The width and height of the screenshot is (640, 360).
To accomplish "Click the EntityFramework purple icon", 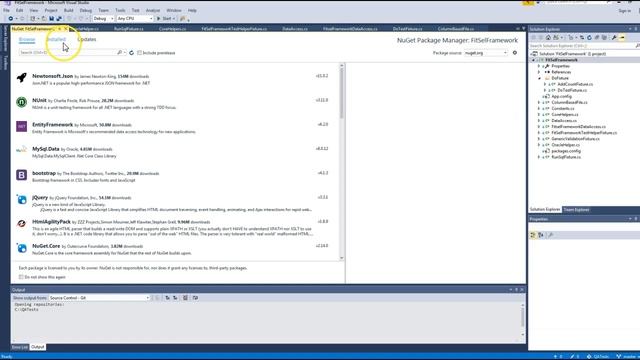I will (22, 126).
